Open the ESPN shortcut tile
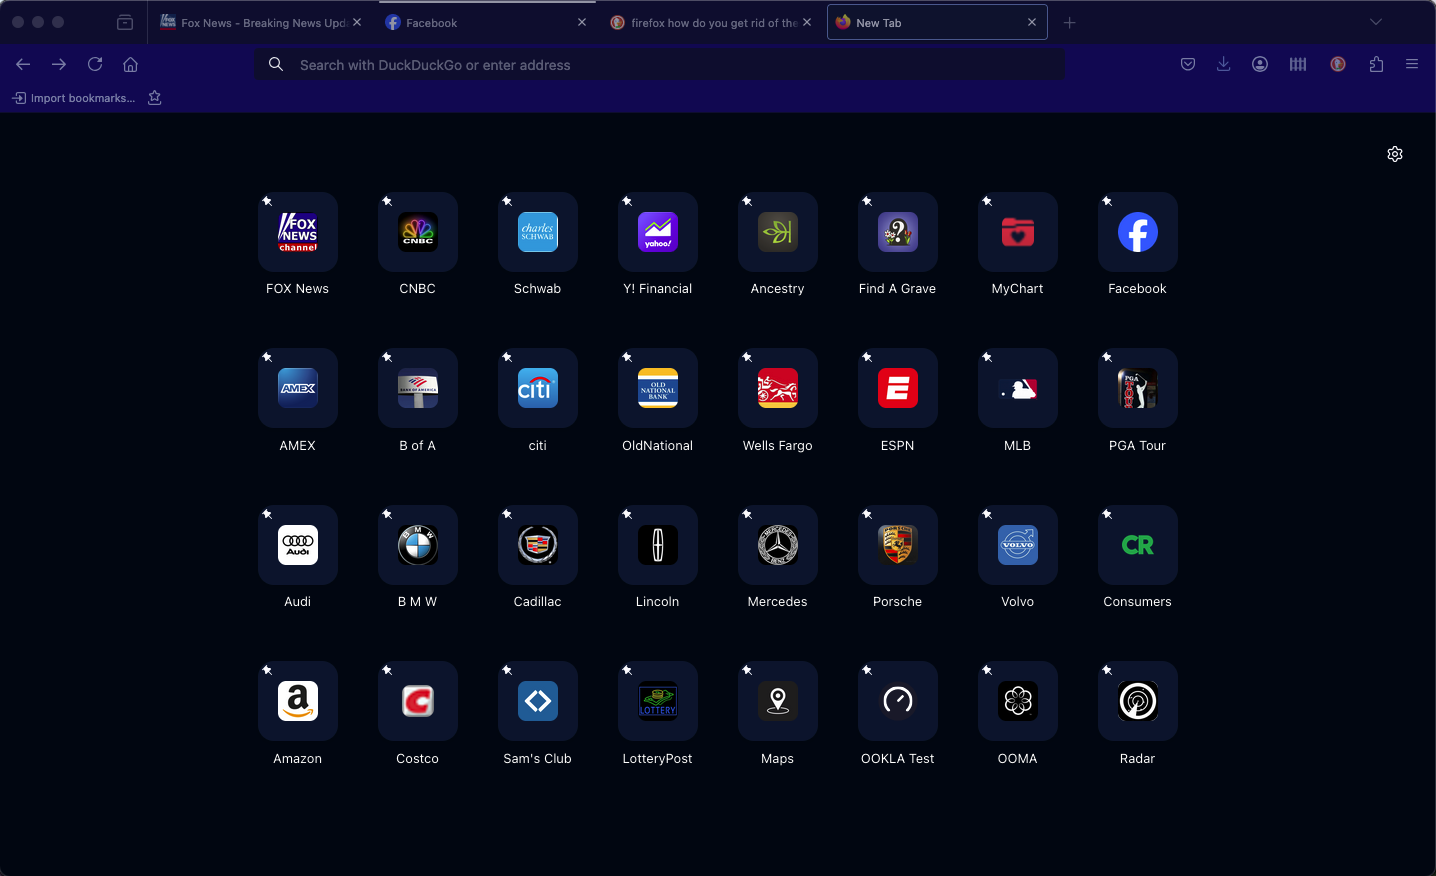Screen dimensions: 1436x876 click(898, 388)
